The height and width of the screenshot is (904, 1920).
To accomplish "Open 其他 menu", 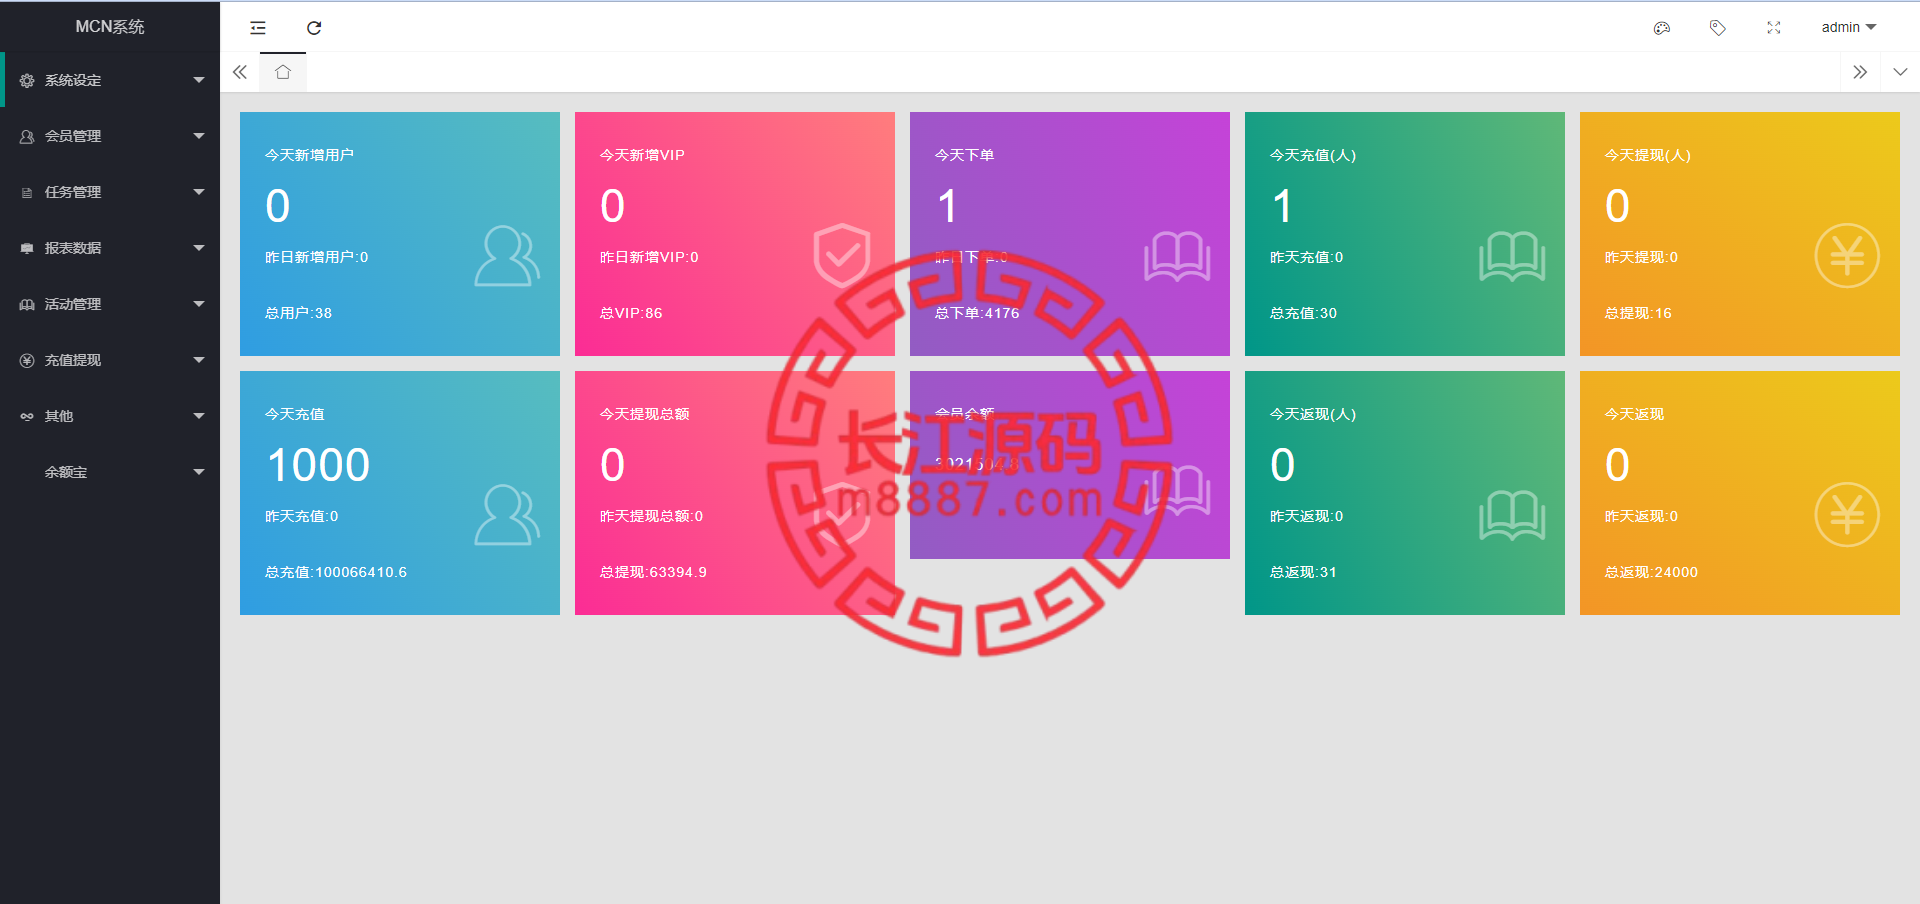I will [x=110, y=416].
